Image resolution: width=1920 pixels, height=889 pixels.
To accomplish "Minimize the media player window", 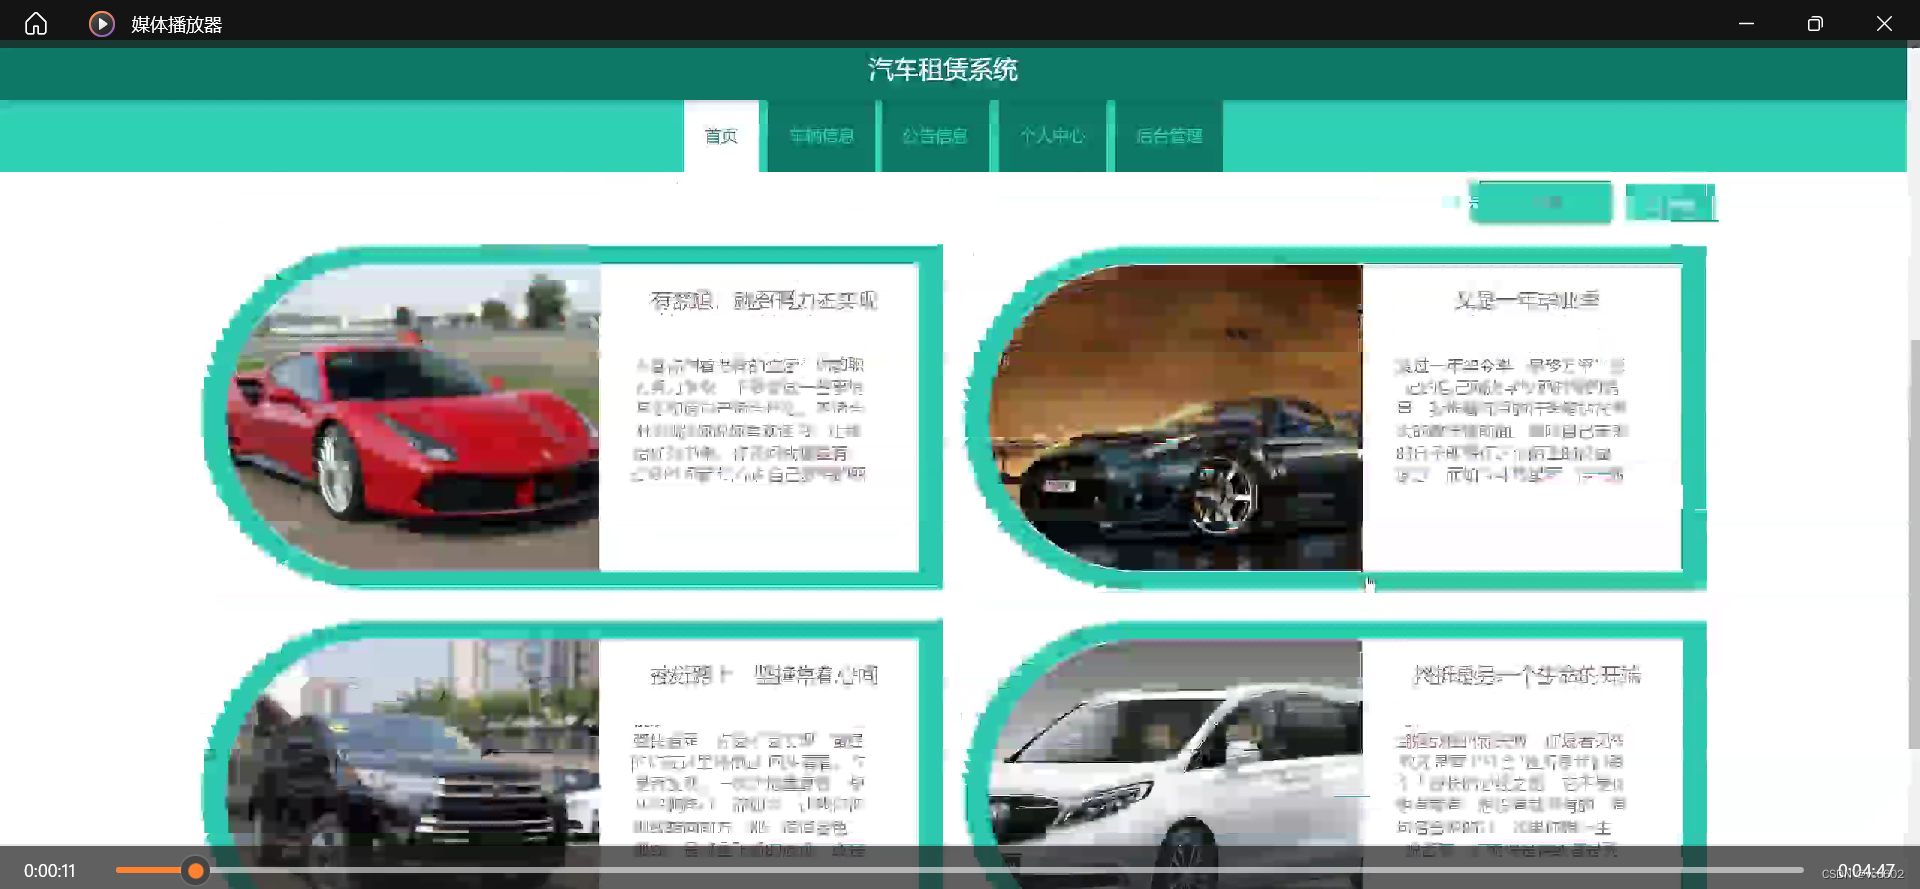I will point(1746,23).
